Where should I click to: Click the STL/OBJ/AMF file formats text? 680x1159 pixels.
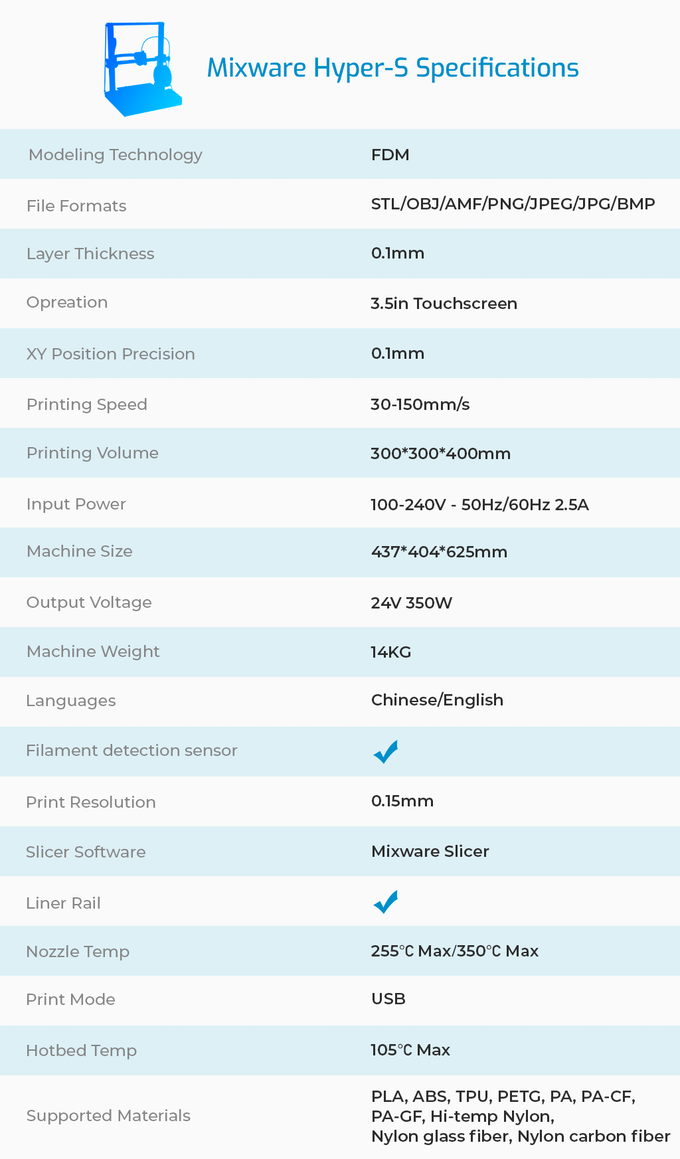click(513, 204)
